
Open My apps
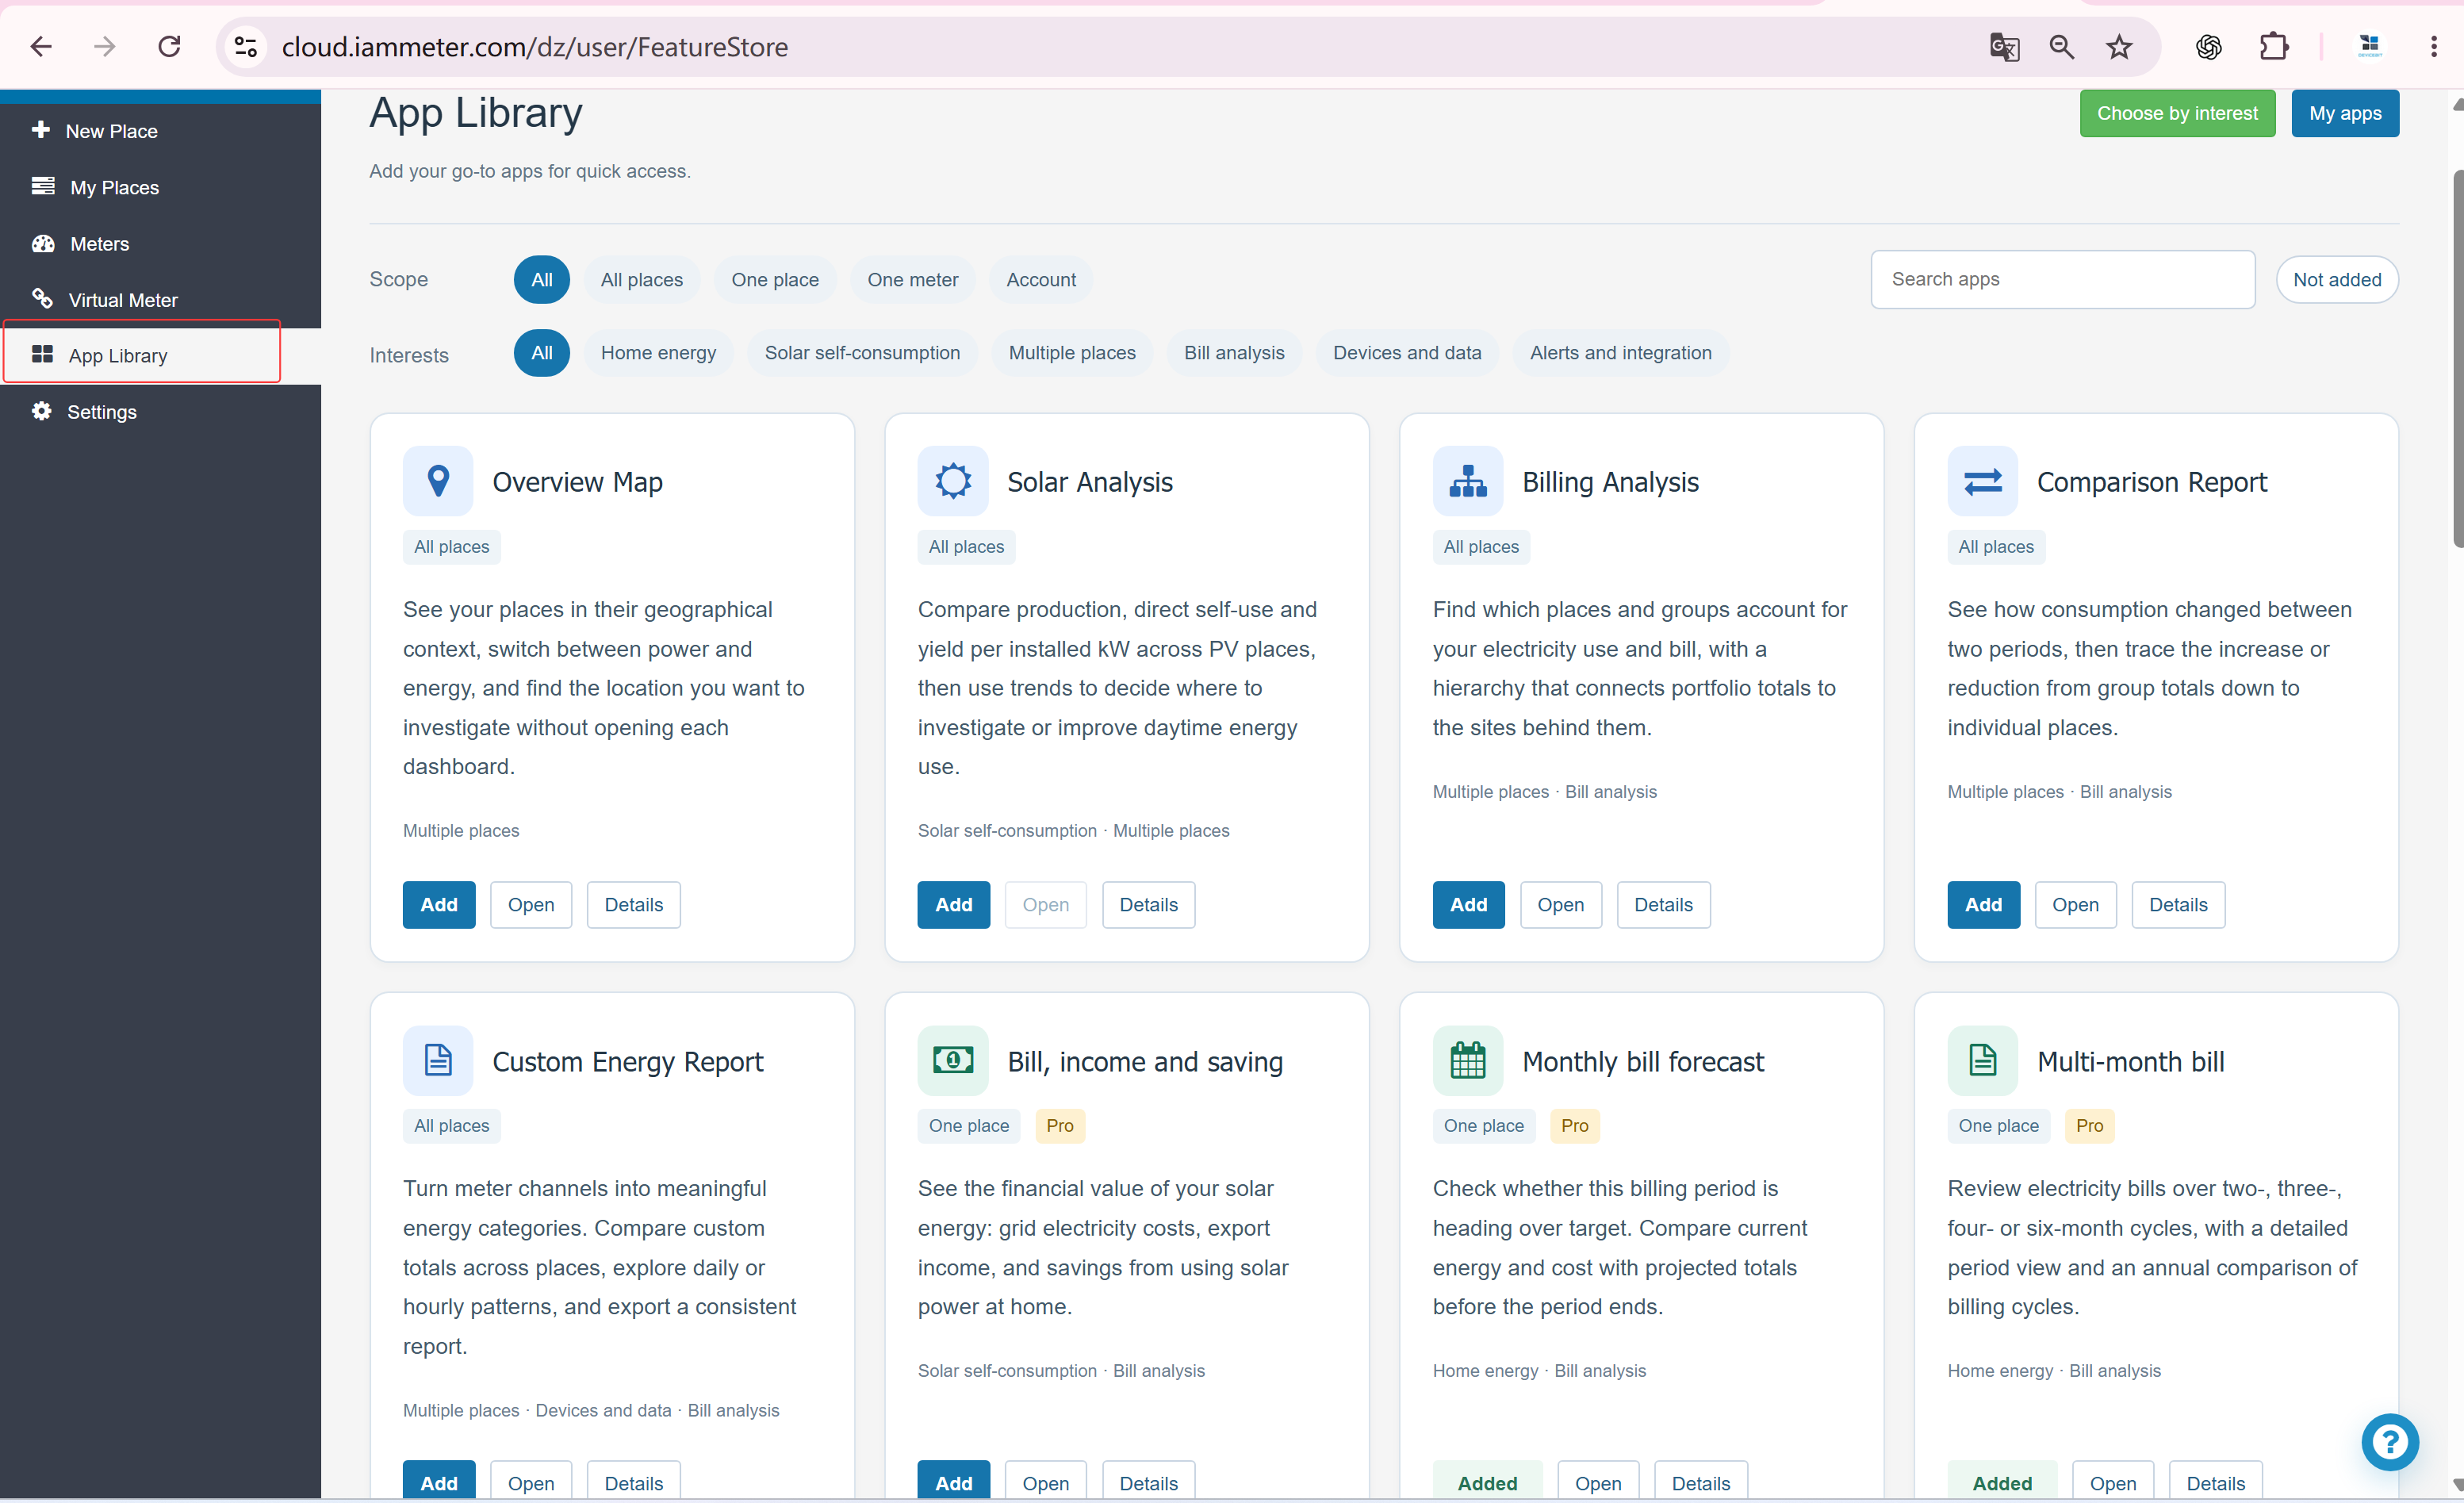2345,113
